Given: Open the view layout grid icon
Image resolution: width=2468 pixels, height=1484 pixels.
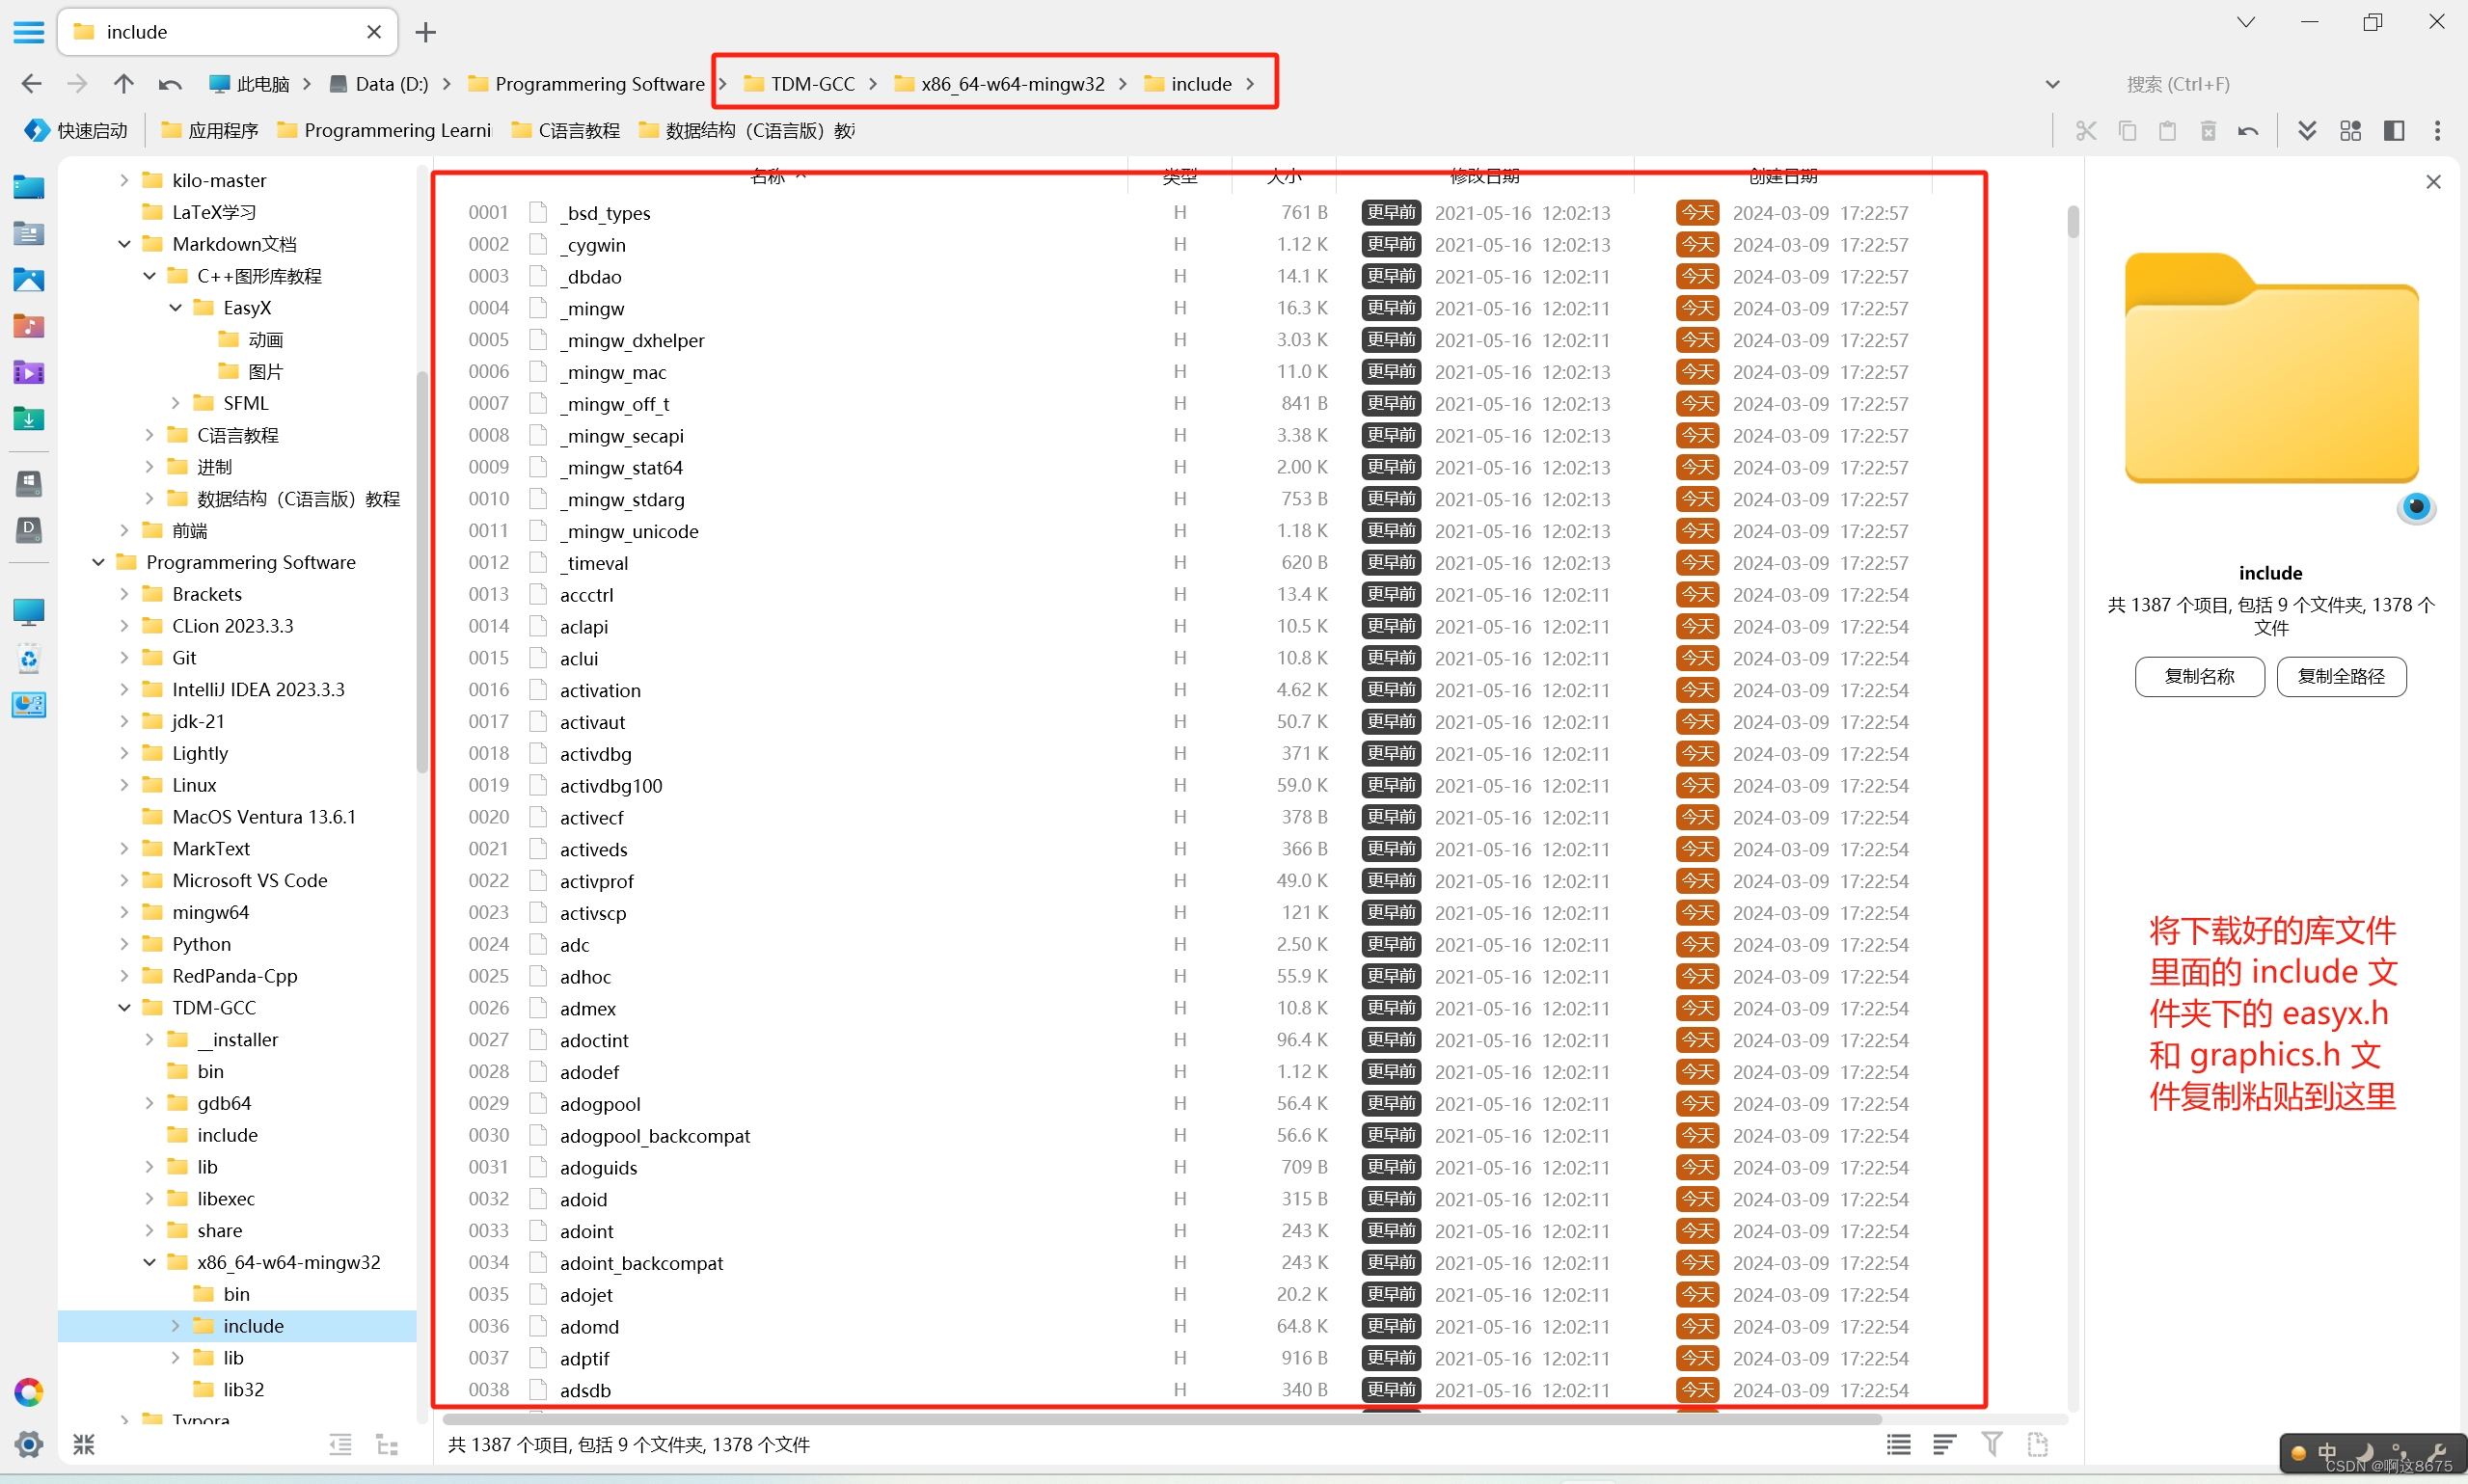Looking at the screenshot, I should 2350,131.
